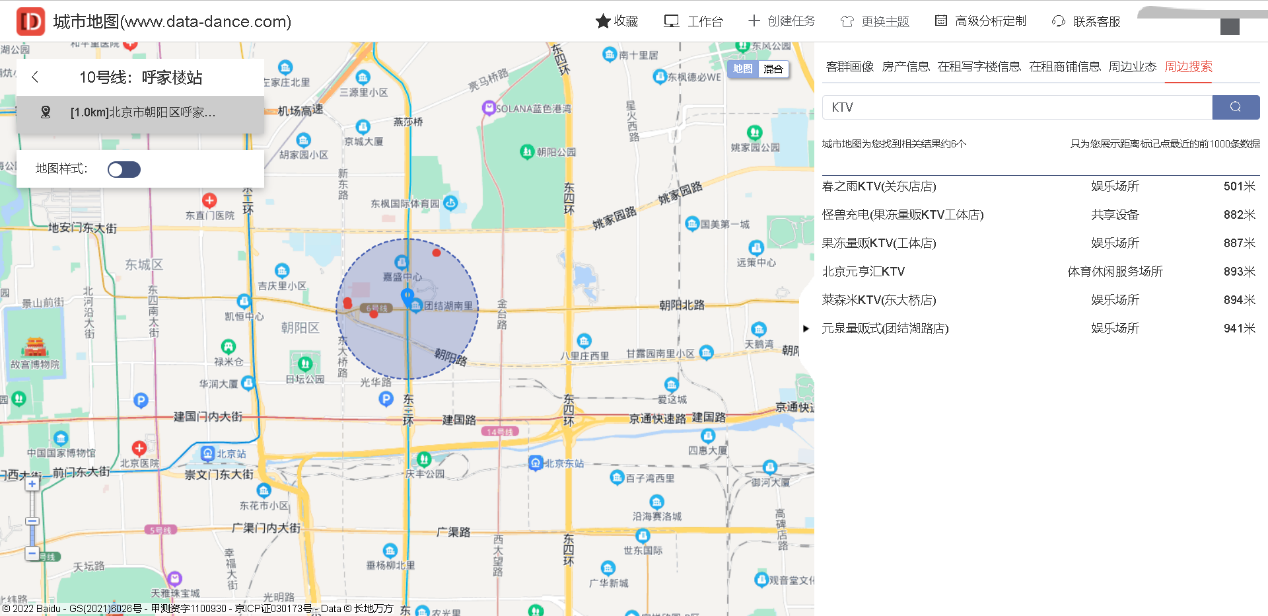Screen dimensions: 1268x616
Task: Collapse side panel with the black triangle arrow
Action: (807, 328)
